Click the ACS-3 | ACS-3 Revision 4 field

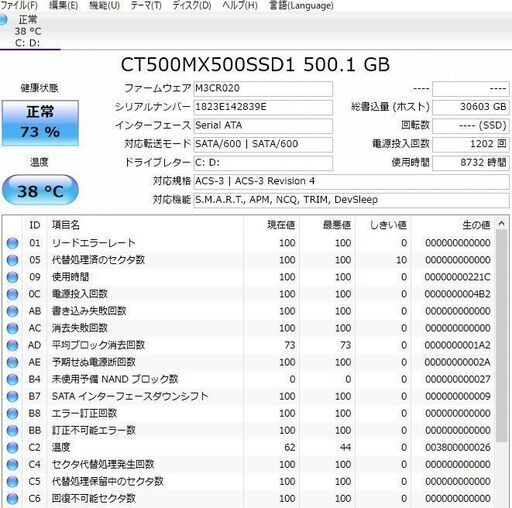click(x=351, y=182)
